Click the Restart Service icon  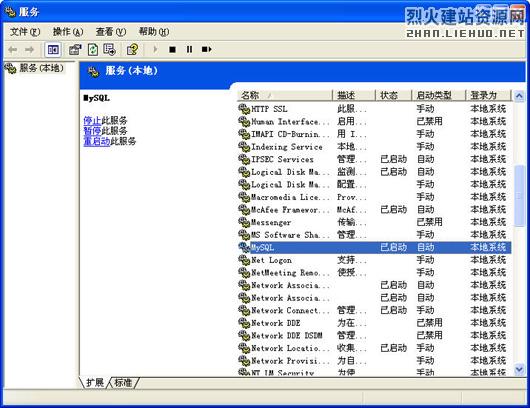point(206,50)
